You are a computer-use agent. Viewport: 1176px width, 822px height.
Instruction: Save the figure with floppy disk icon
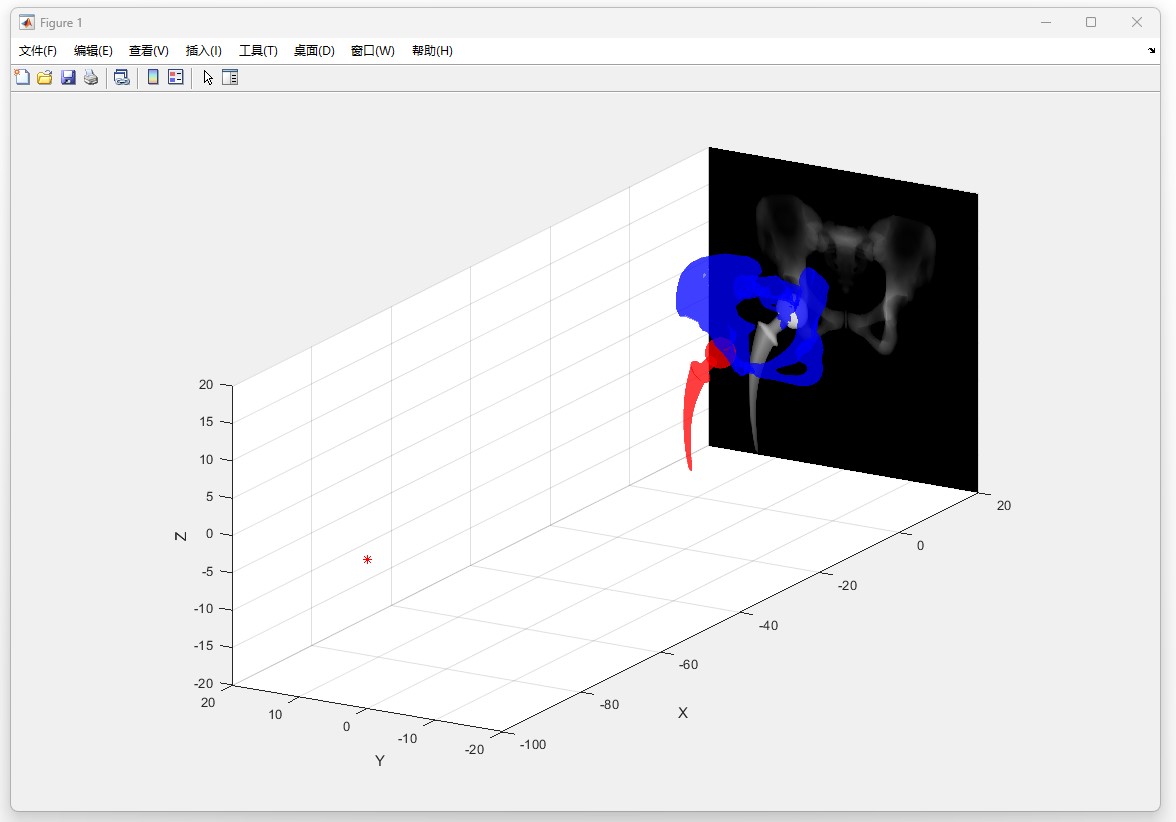tap(68, 77)
